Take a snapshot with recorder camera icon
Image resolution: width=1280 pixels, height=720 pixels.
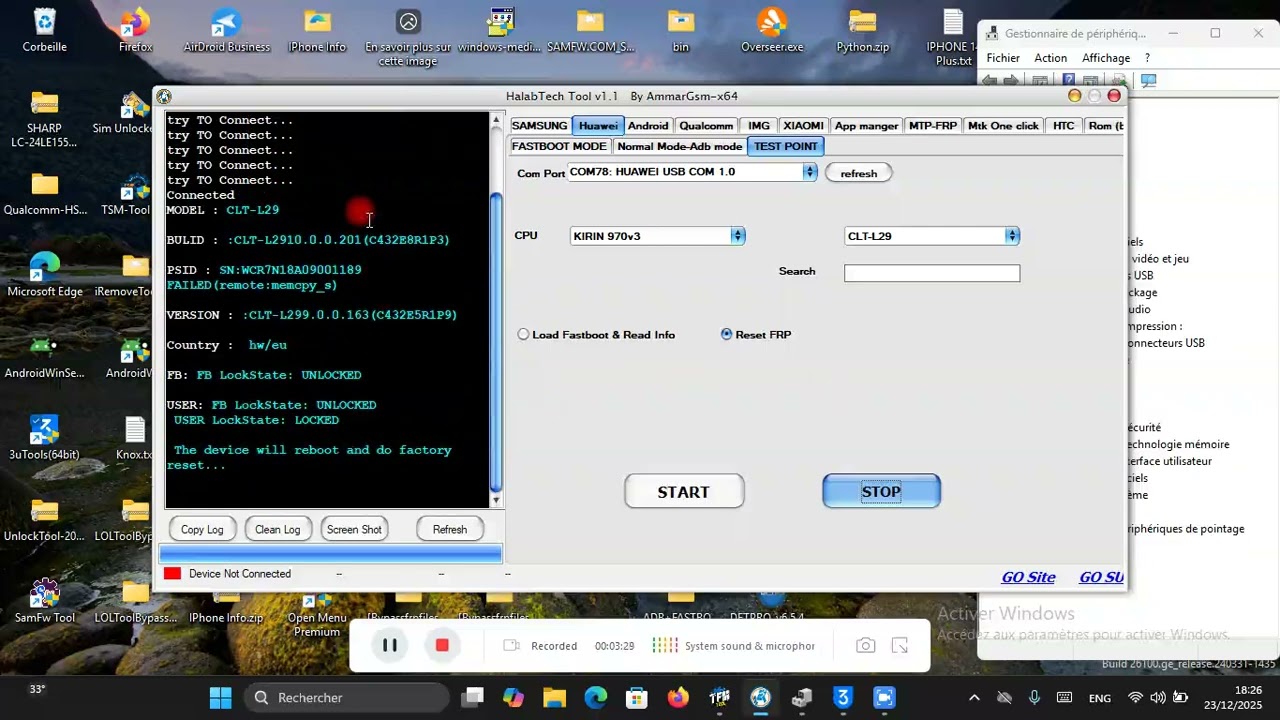coord(866,646)
